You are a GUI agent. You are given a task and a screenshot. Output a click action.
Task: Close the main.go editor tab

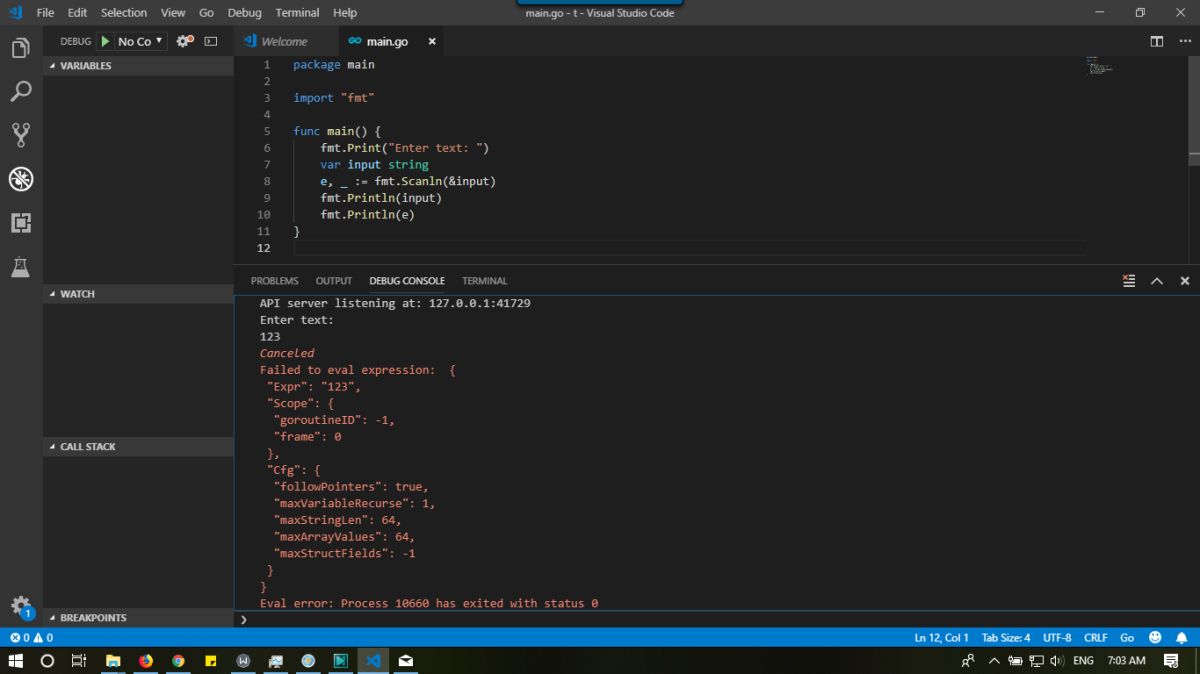pos(432,41)
